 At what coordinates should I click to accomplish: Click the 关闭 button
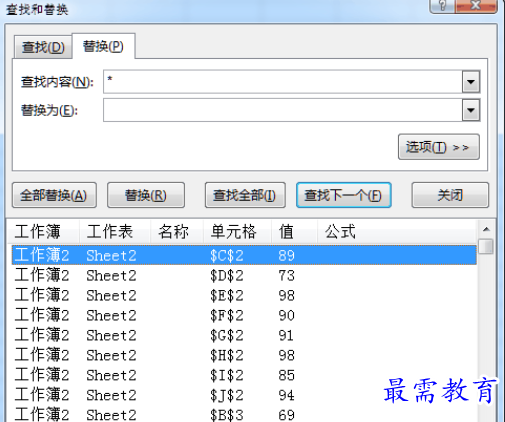tap(450, 195)
